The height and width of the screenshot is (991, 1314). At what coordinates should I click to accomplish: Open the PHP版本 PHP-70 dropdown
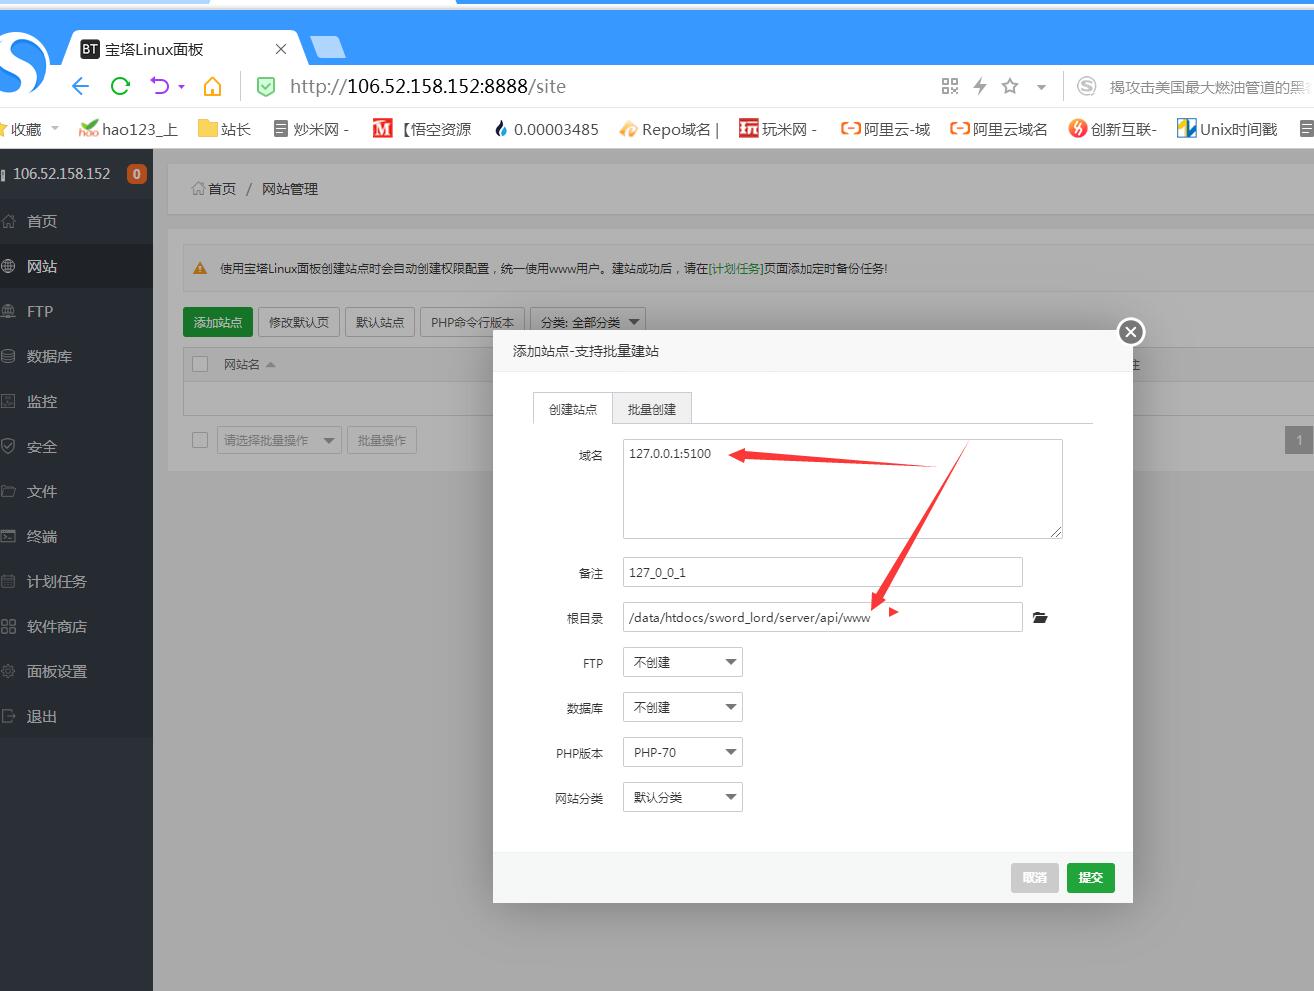pos(682,753)
